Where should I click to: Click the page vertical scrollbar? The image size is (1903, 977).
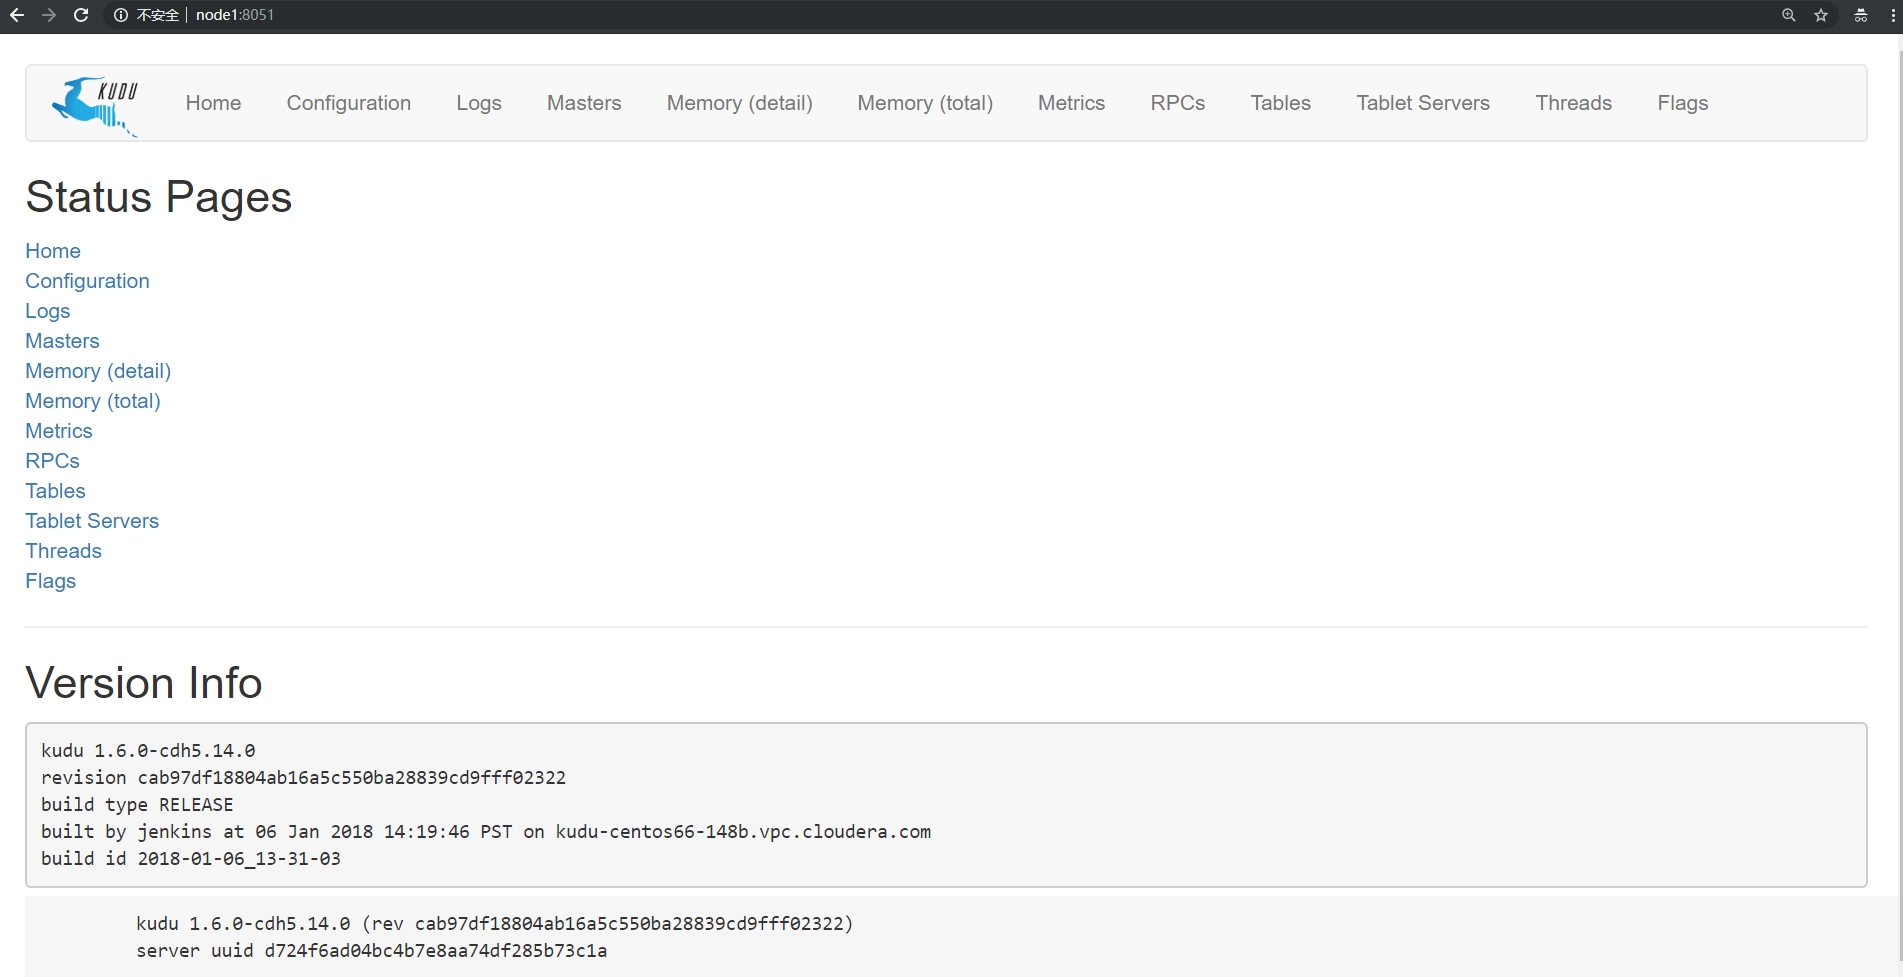point(1899,505)
